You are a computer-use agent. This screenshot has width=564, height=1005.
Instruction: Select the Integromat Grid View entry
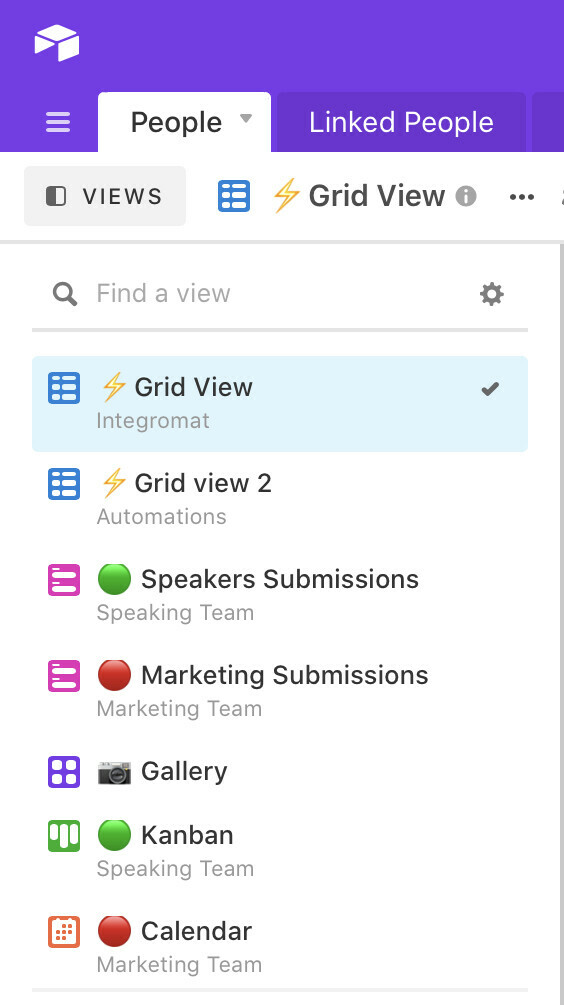(280, 404)
